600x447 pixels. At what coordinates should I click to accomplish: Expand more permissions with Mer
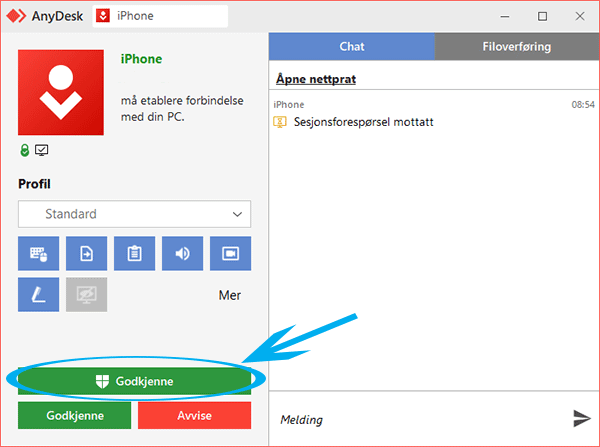click(229, 295)
